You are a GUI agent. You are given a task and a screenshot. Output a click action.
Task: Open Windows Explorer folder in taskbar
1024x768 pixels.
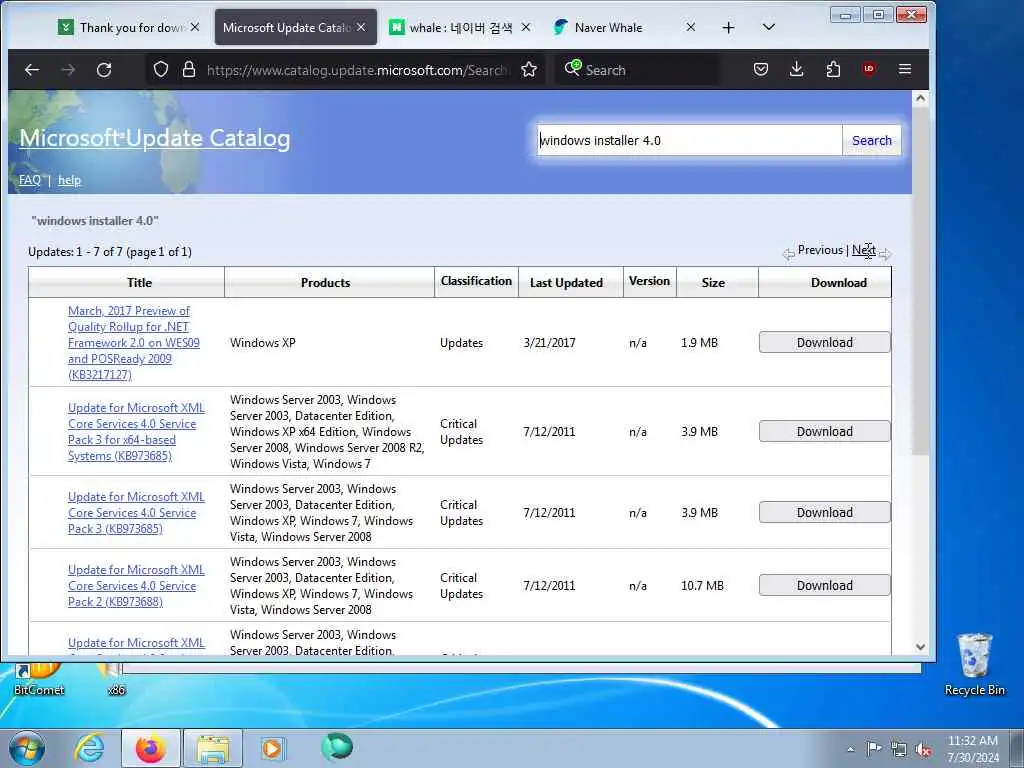(x=213, y=748)
